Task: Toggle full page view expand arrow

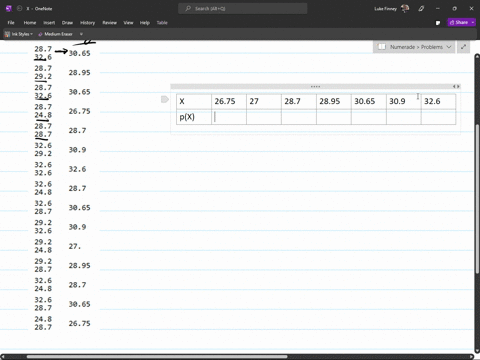Action: tap(463, 47)
